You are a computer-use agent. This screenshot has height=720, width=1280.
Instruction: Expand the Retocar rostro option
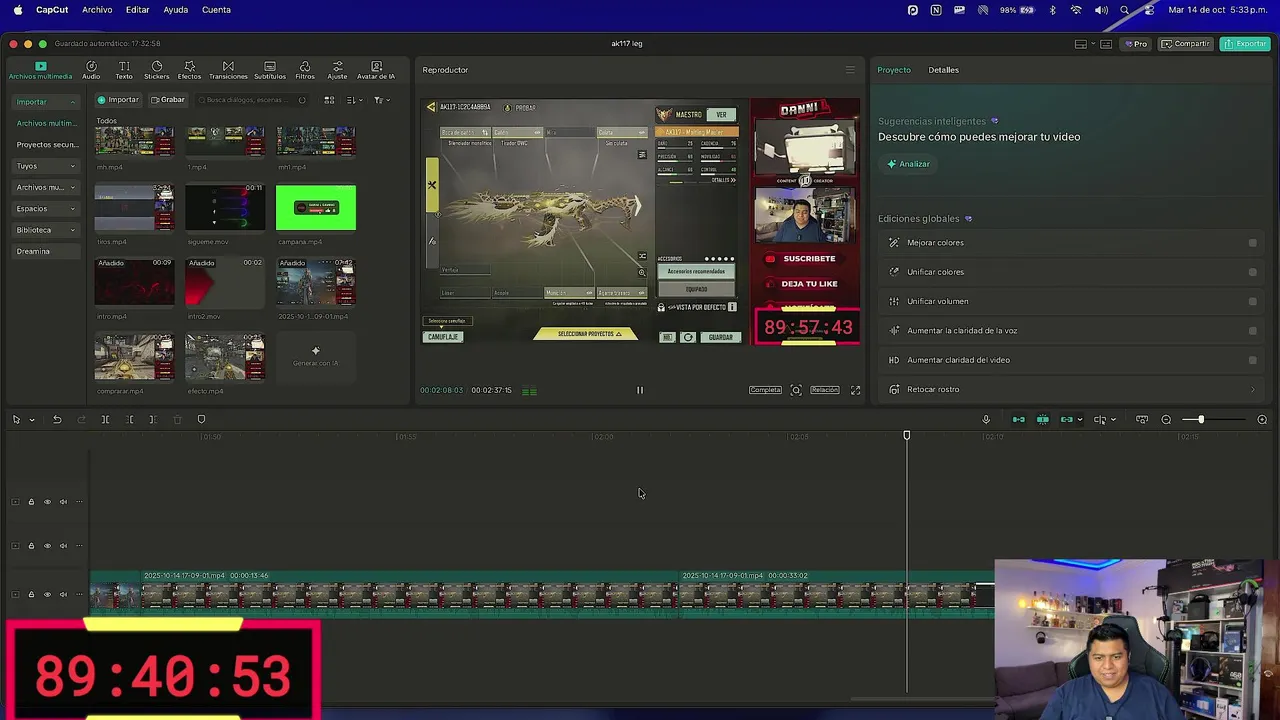pyautogui.click(x=1252, y=390)
